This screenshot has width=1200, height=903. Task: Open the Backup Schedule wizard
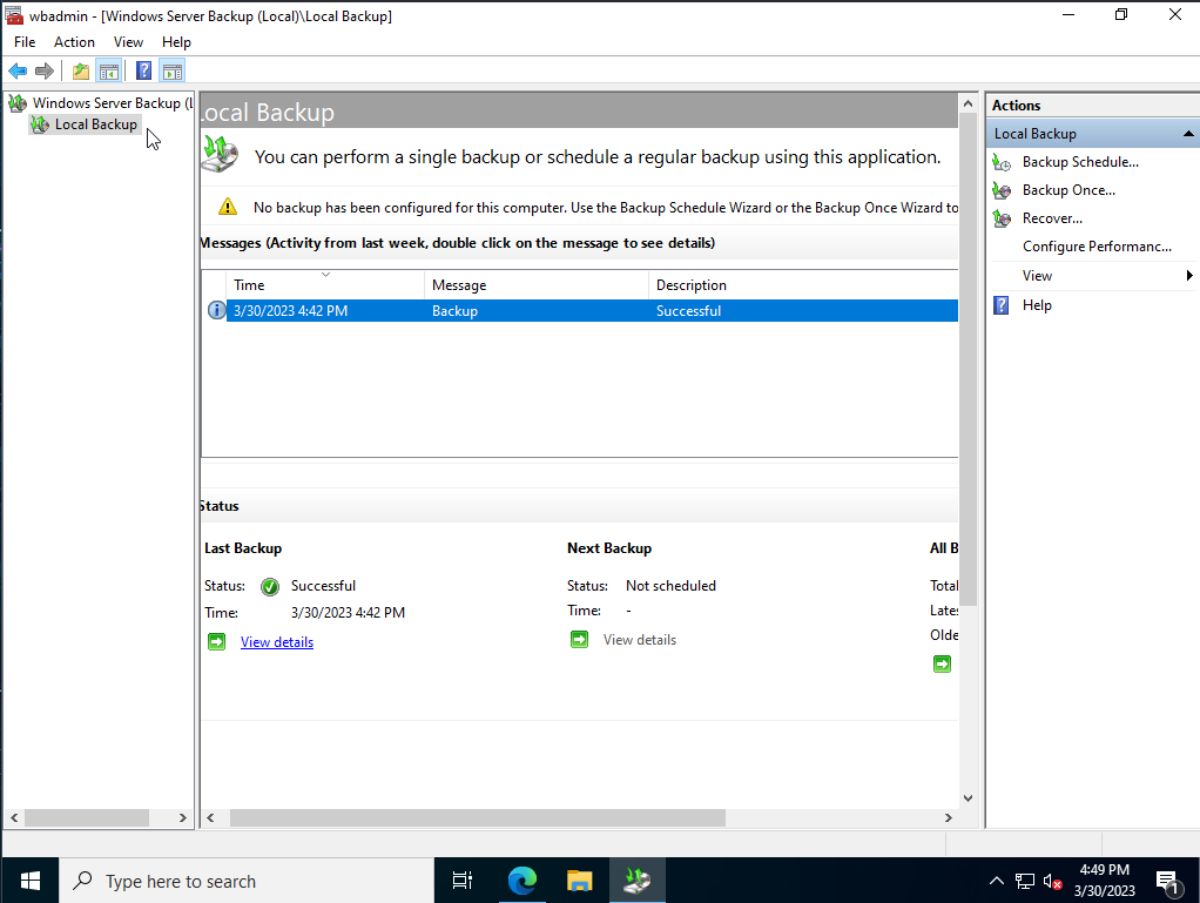[1080, 162]
